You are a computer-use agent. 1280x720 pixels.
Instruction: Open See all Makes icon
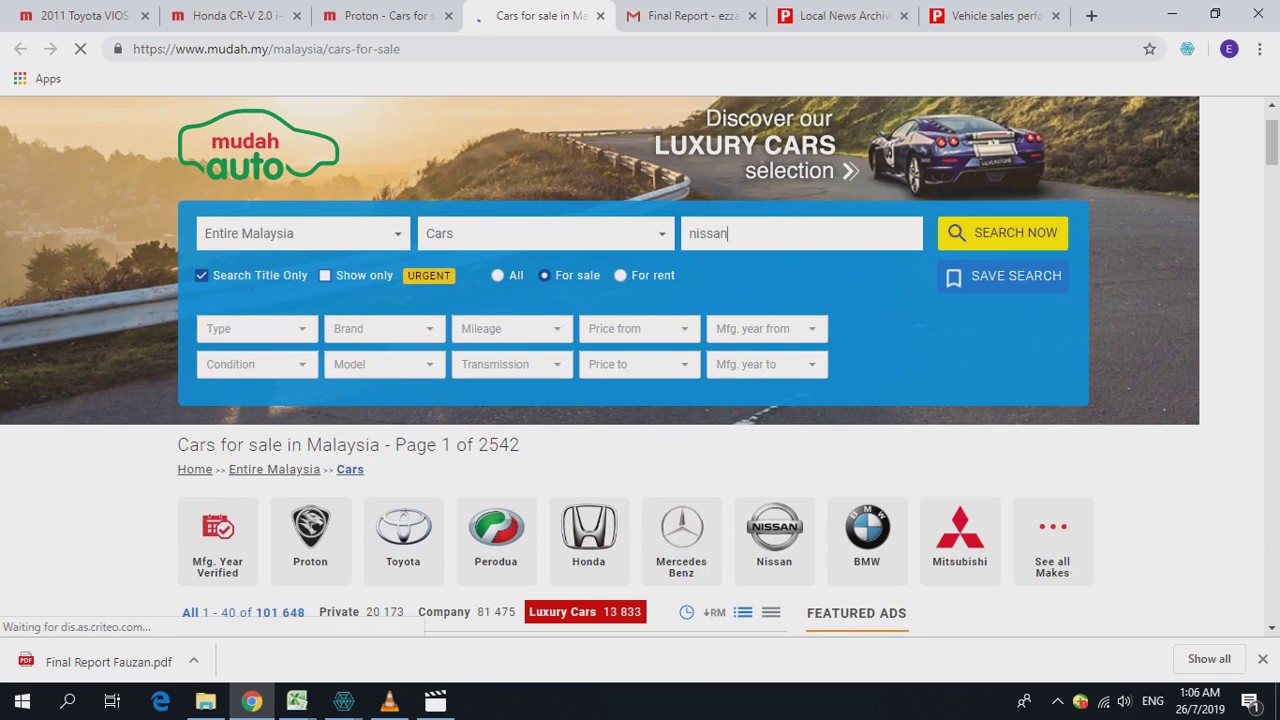coord(1052,540)
